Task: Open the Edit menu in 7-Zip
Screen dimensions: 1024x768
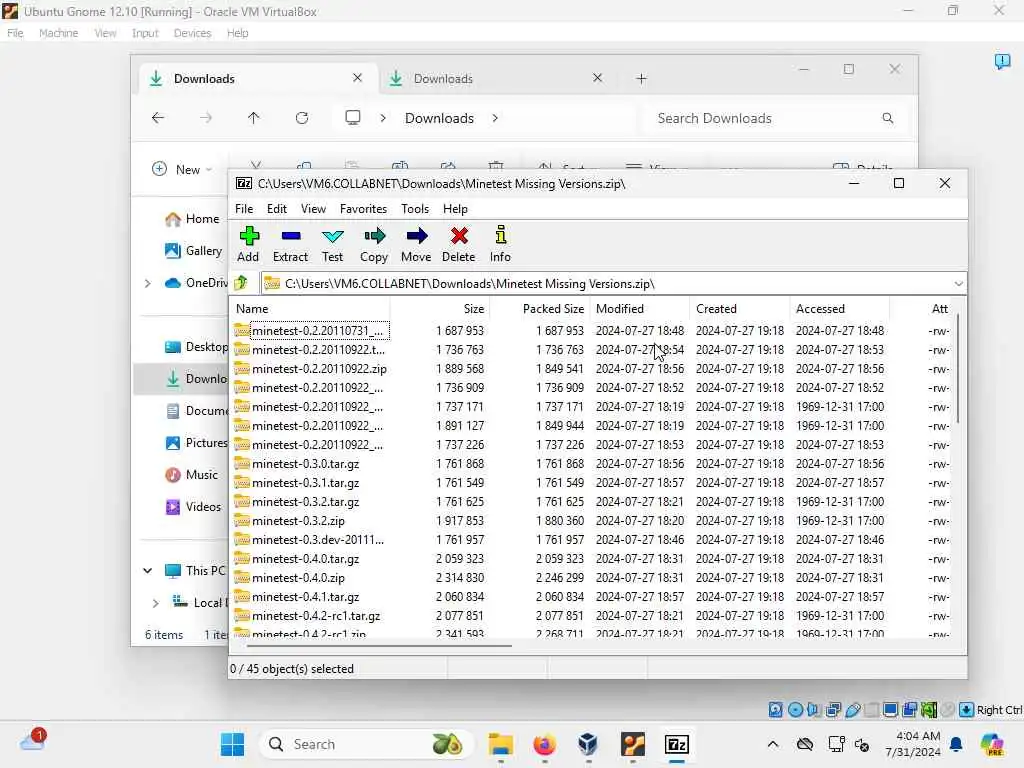Action: pos(276,209)
